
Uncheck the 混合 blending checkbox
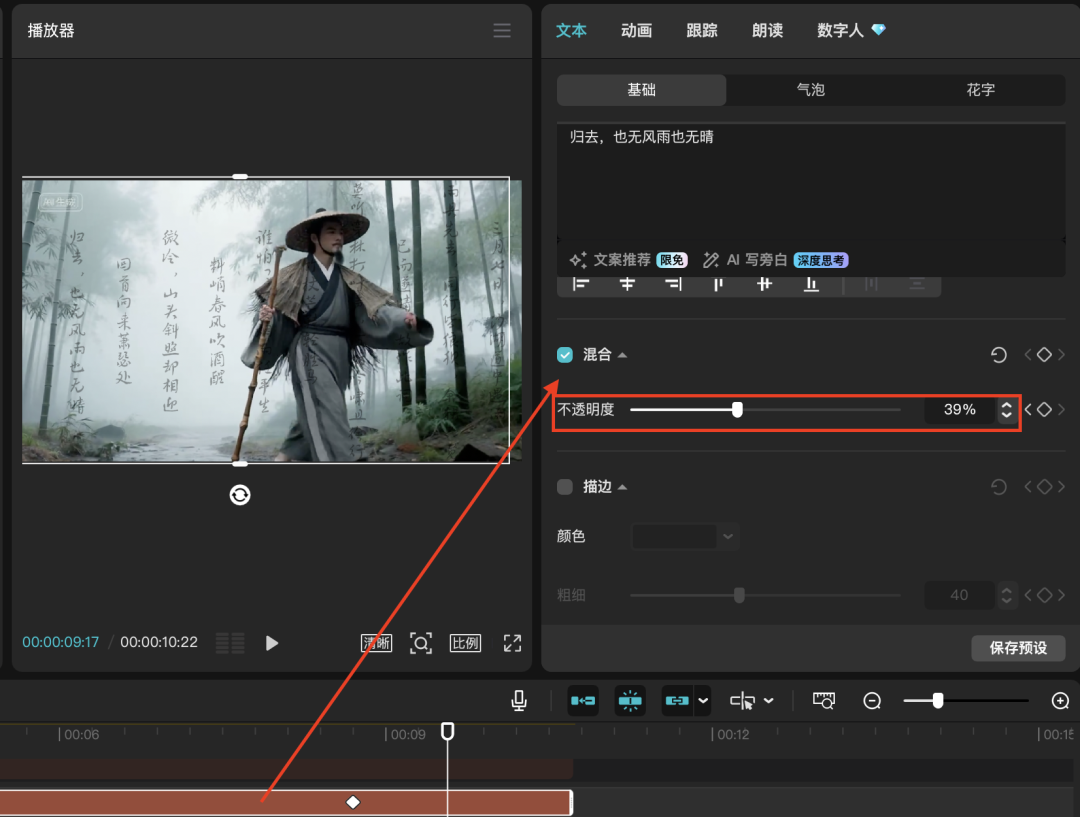click(565, 354)
